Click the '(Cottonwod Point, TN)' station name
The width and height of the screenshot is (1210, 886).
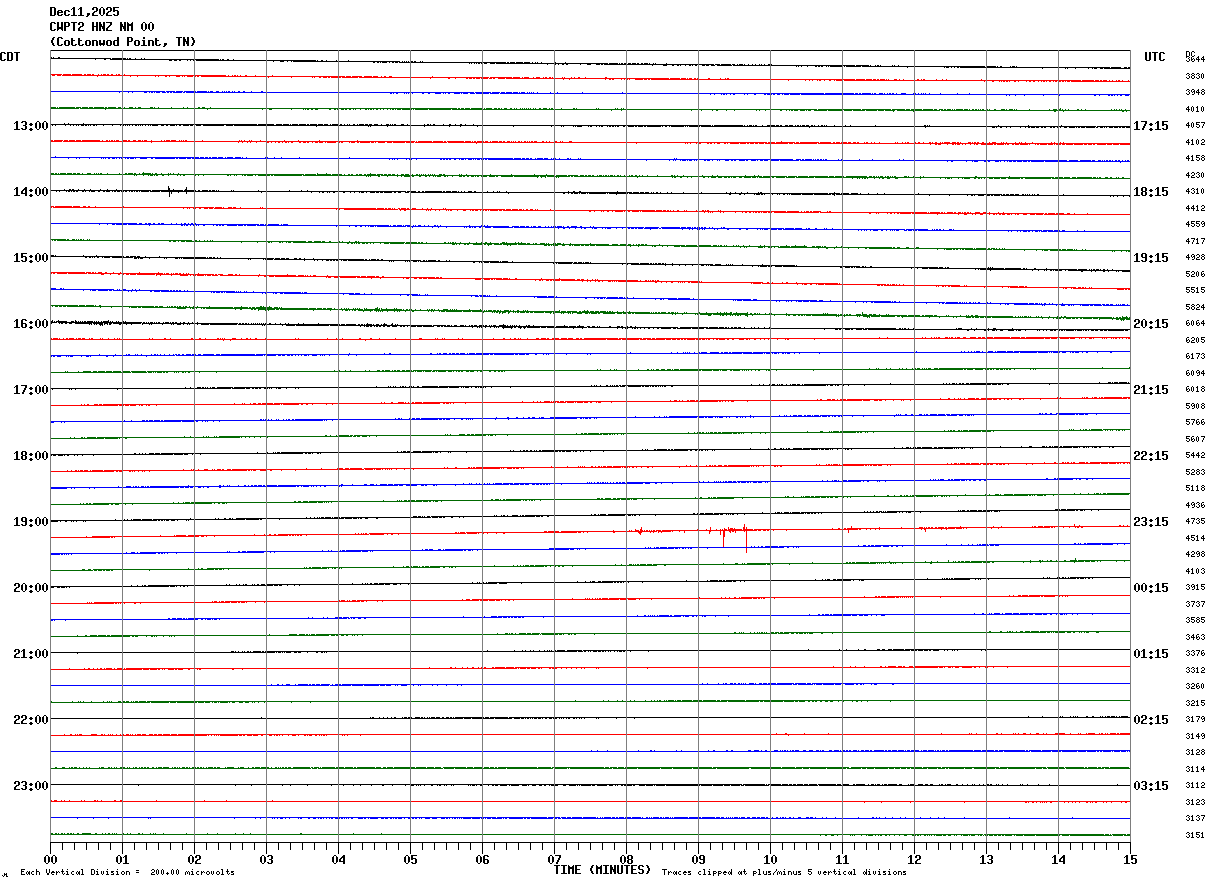pos(123,42)
